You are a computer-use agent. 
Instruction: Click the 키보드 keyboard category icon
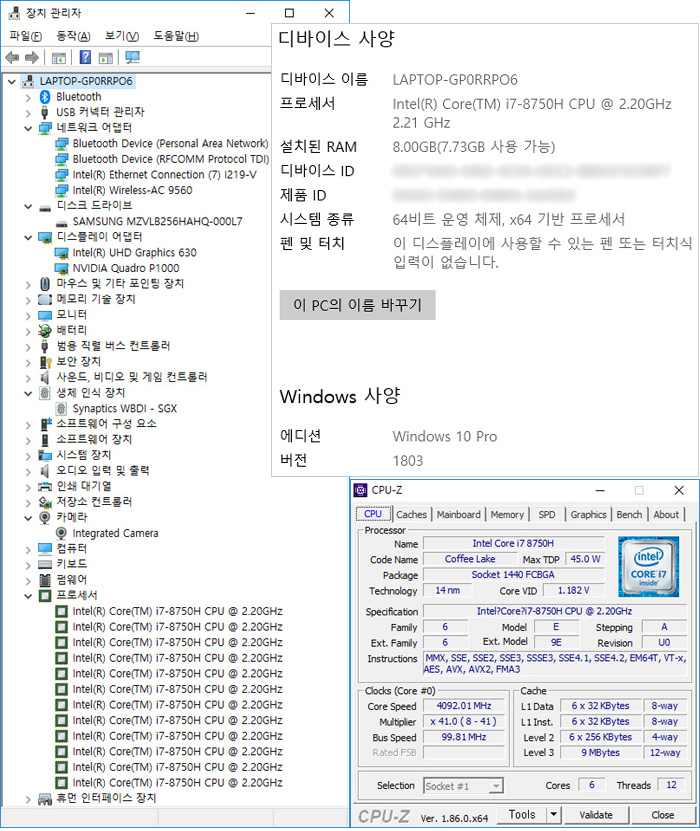coord(45,564)
